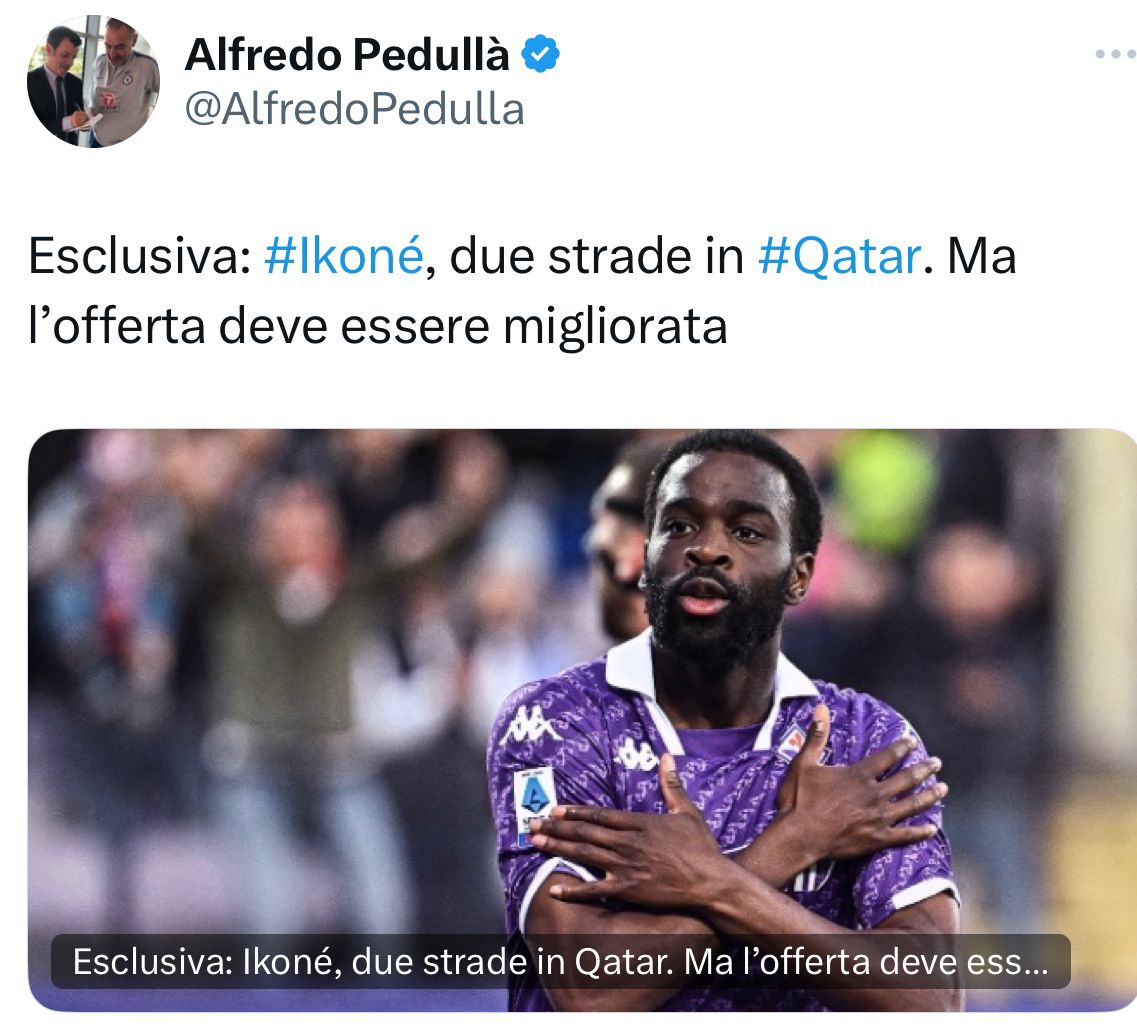This screenshot has width=1137, height=1024.
Task: Open the three-dot more options menu
Action: coord(1115,54)
